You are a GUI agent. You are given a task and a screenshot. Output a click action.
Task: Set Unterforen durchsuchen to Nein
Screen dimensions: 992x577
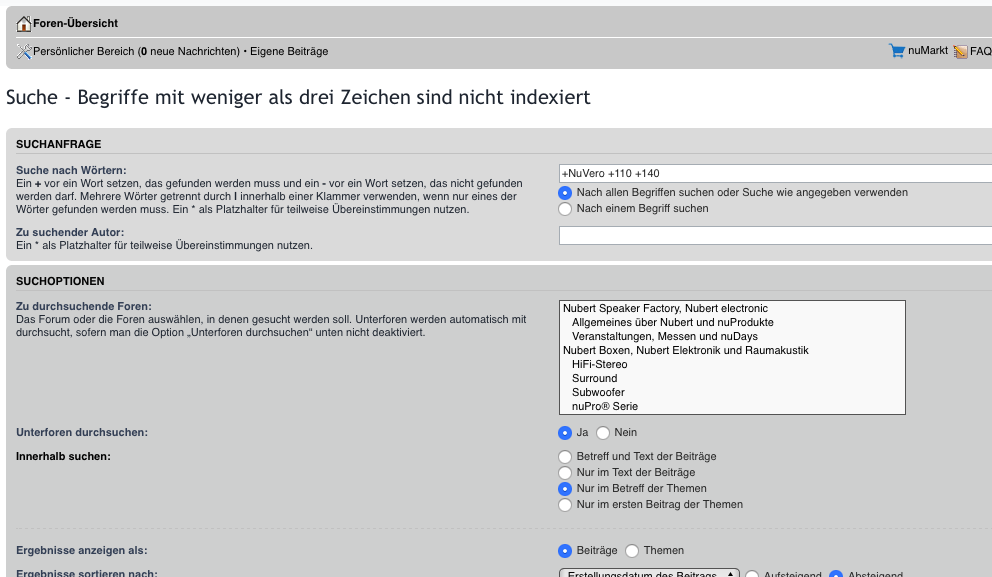coord(603,433)
